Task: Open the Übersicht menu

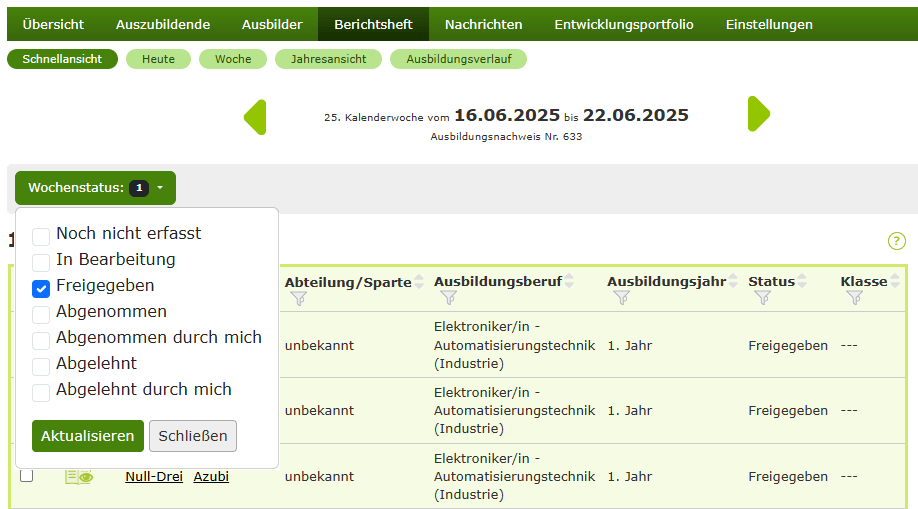Action: click(x=53, y=25)
